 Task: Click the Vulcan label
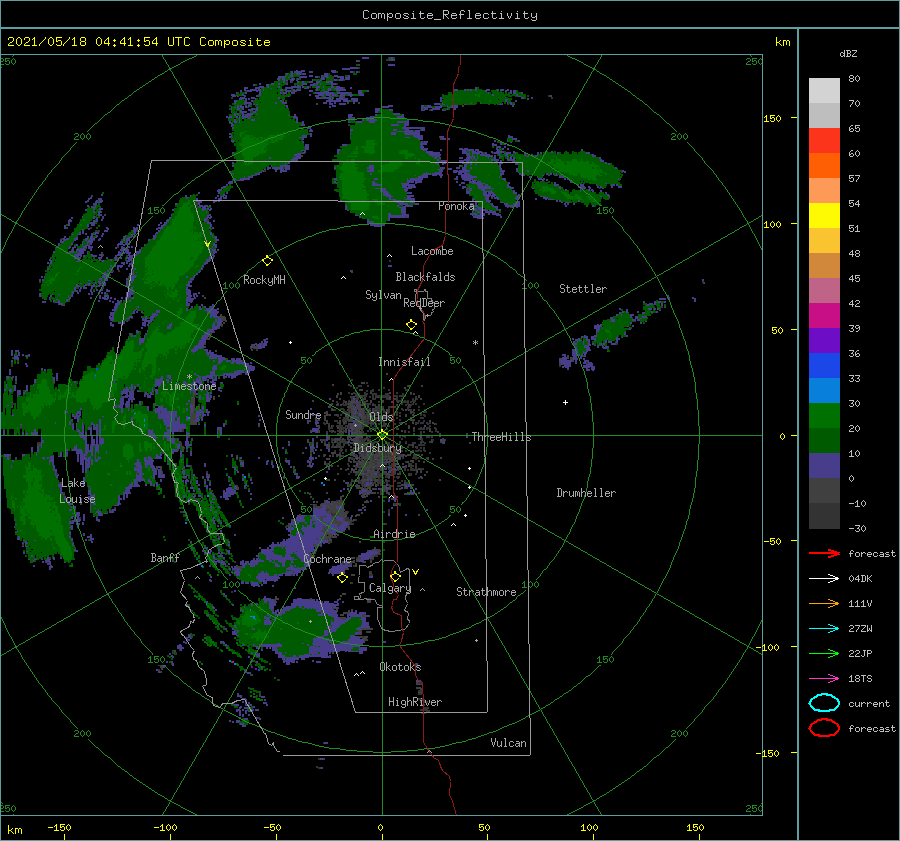click(x=509, y=743)
